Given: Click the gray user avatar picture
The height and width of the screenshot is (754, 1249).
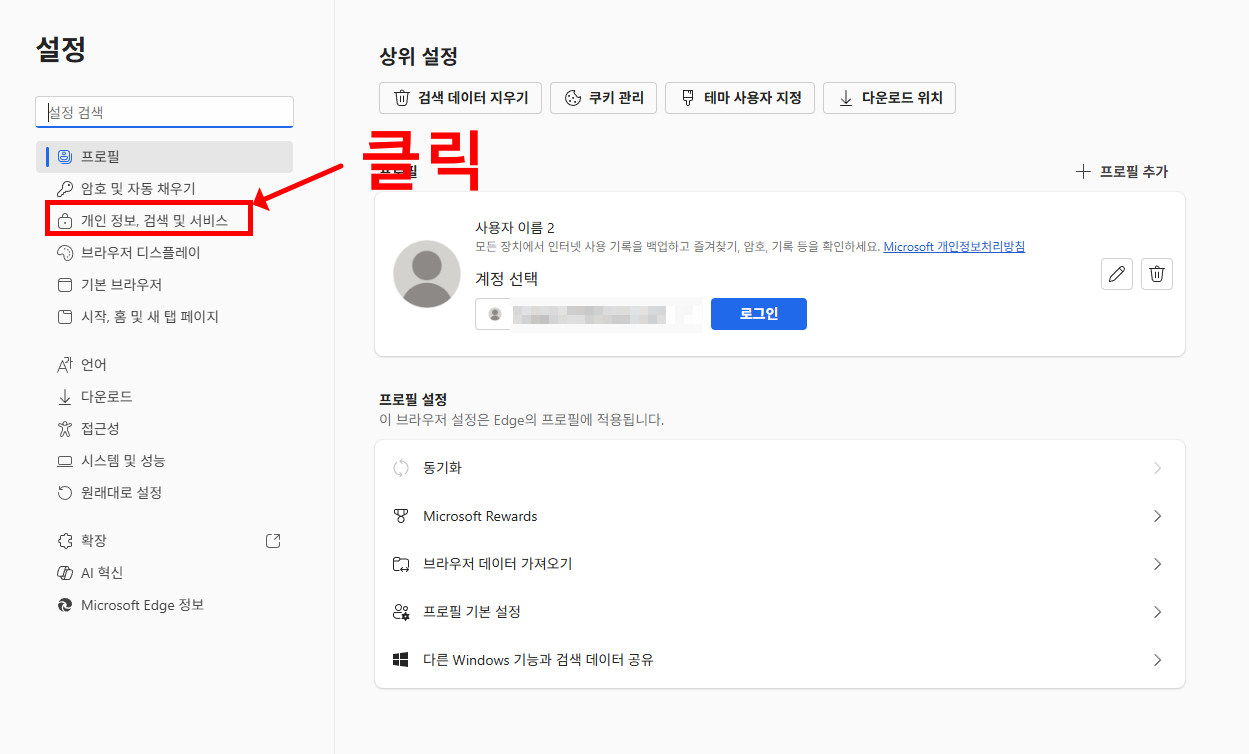Looking at the screenshot, I should (427, 274).
